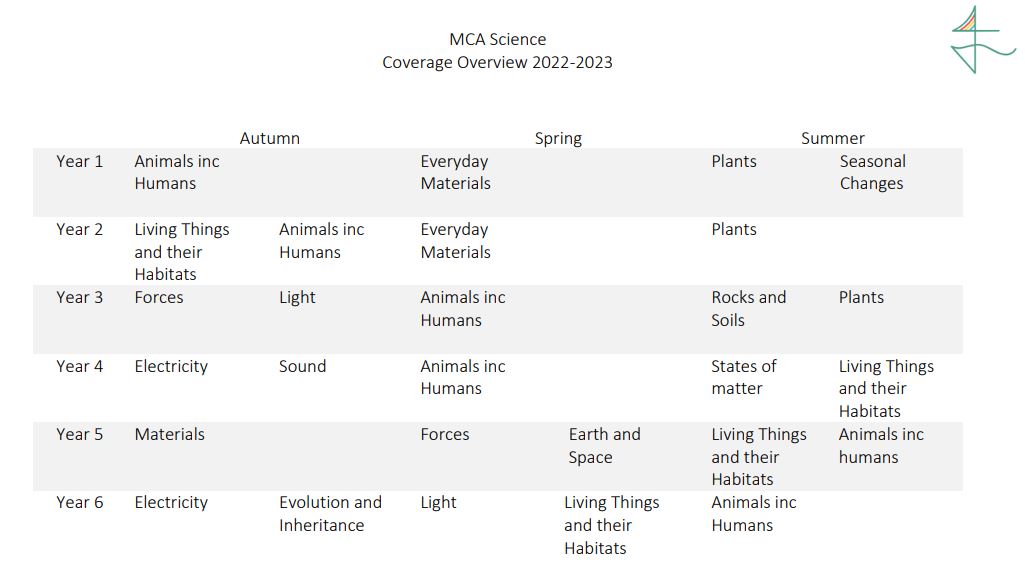Click Year 2 Living Things and their Habitats
Image resolution: width=1025 pixels, height=567 pixels.
(x=182, y=252)
